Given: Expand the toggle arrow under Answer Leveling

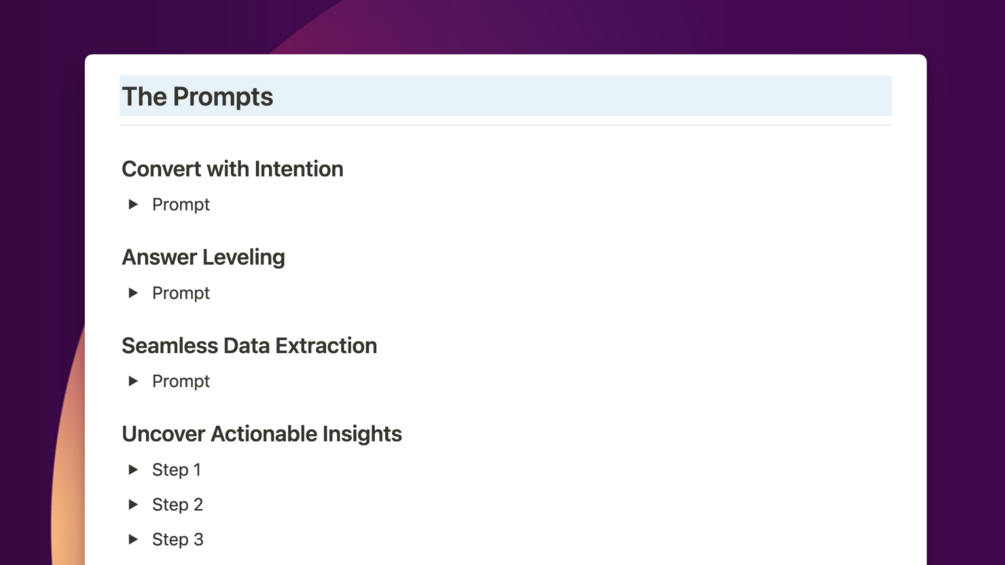Looking at the screenshot, I should 133,293.
